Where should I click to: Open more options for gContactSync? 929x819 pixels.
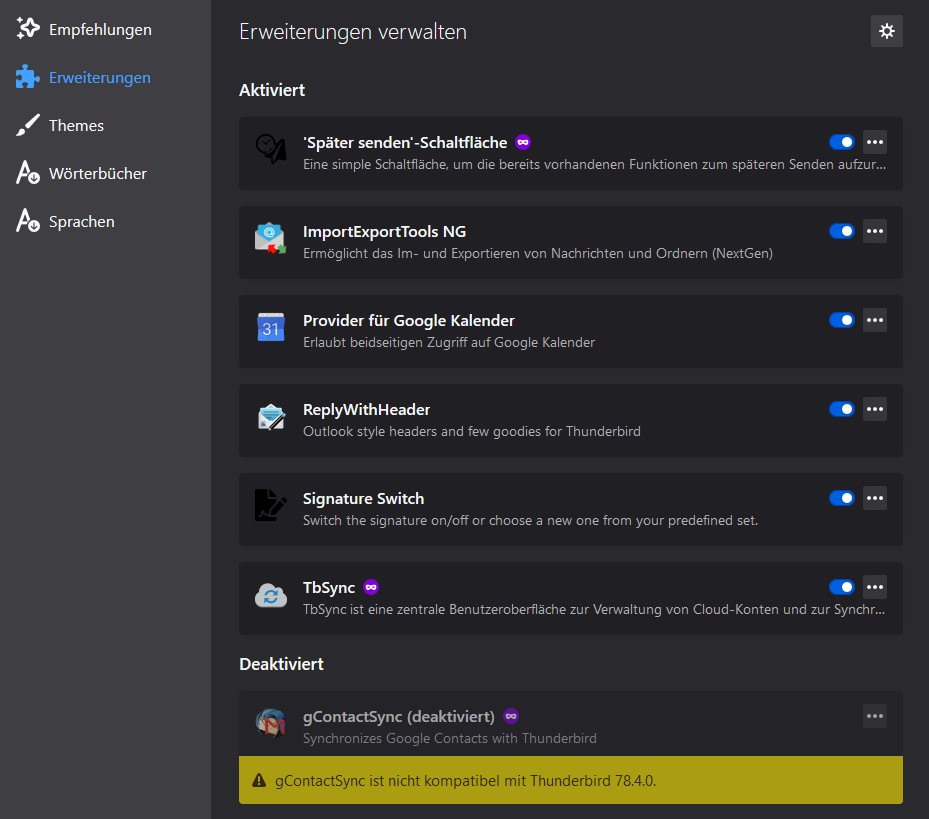click(x=875, y=716)
